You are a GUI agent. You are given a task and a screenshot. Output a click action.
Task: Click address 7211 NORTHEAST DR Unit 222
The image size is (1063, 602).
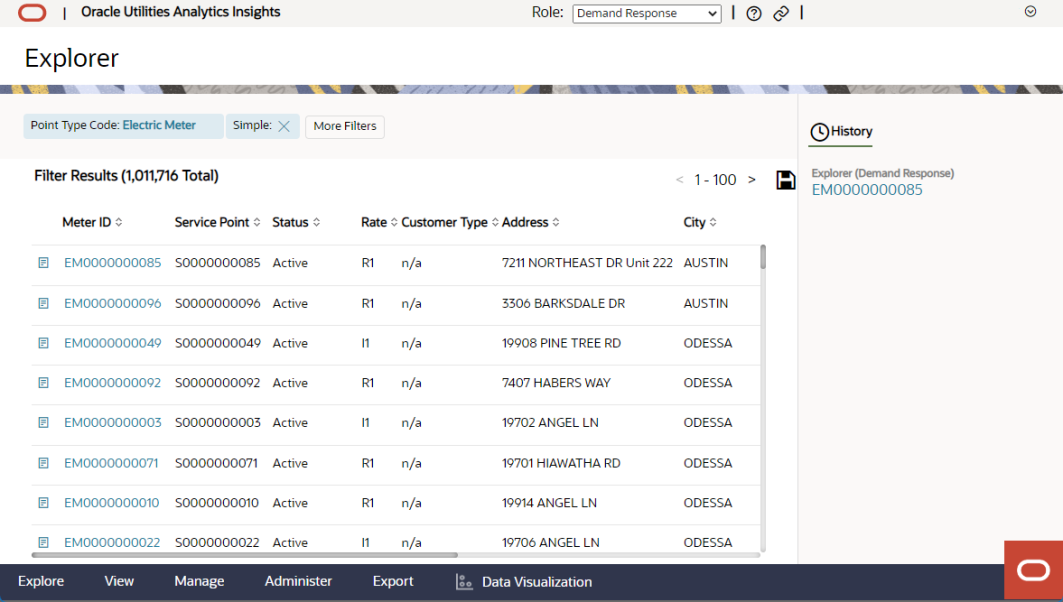click(x=587, y=263)
